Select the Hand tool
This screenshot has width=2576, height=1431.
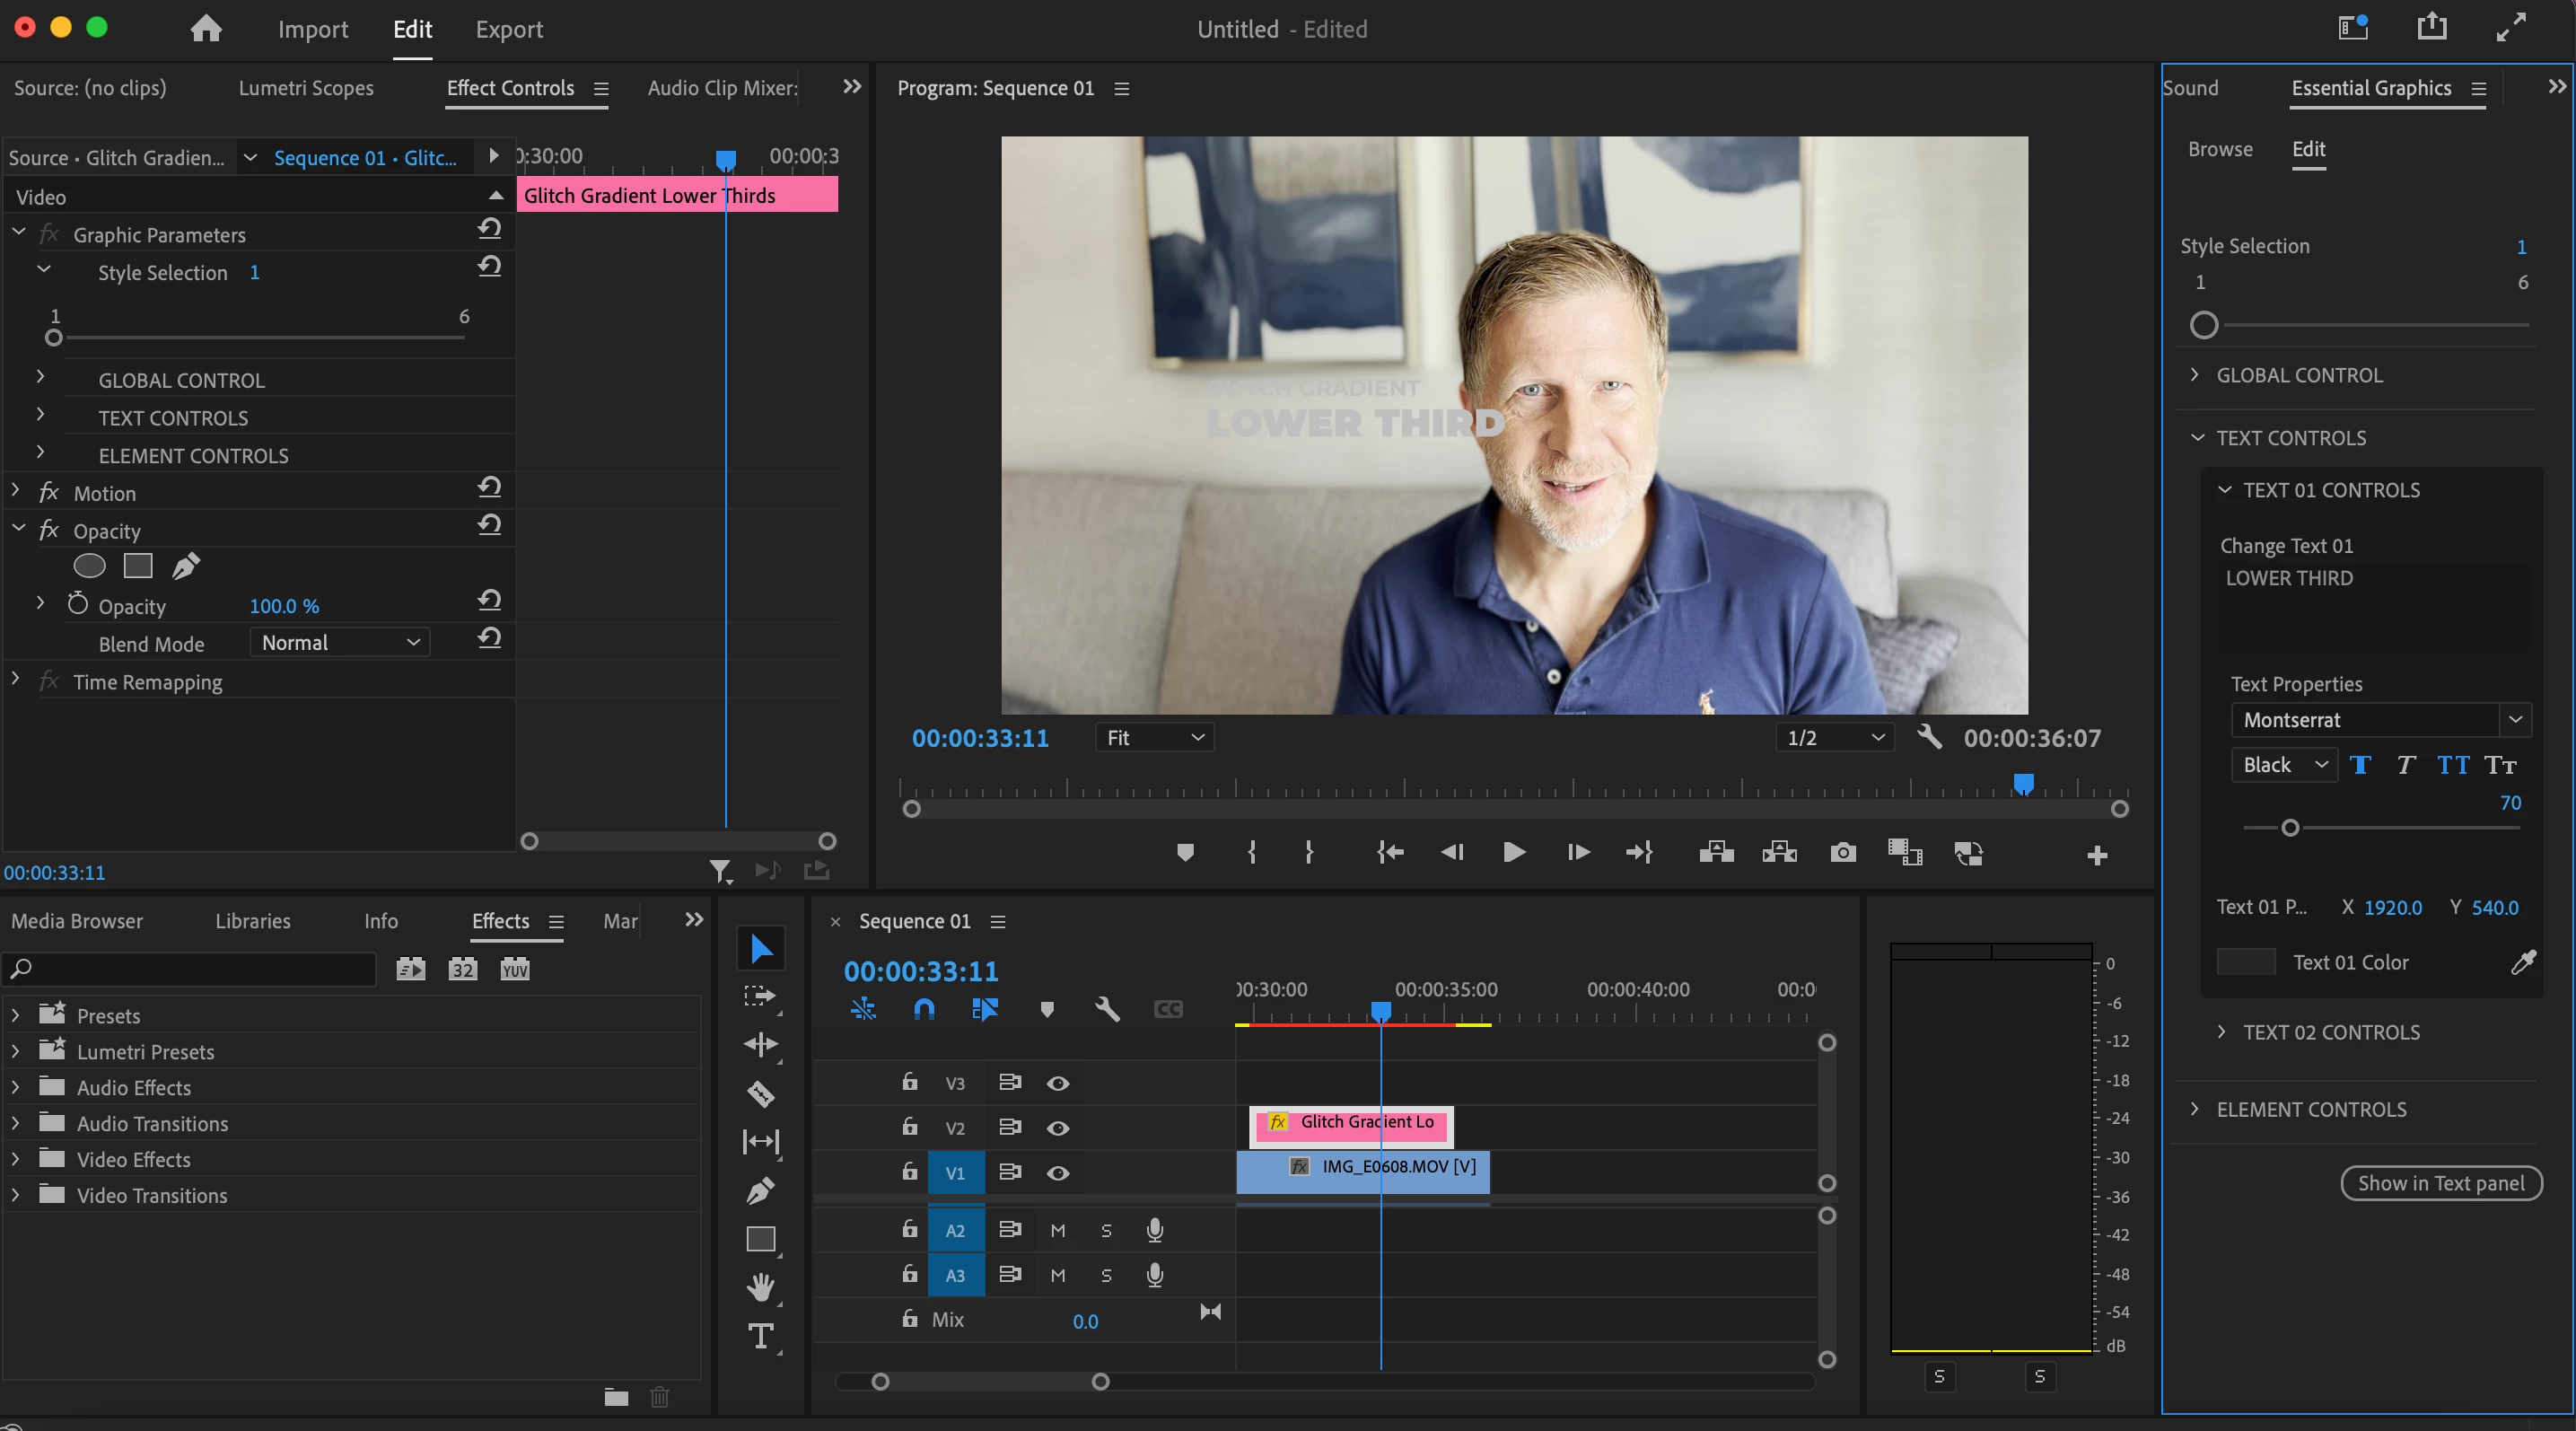(x=760, y=1287)
